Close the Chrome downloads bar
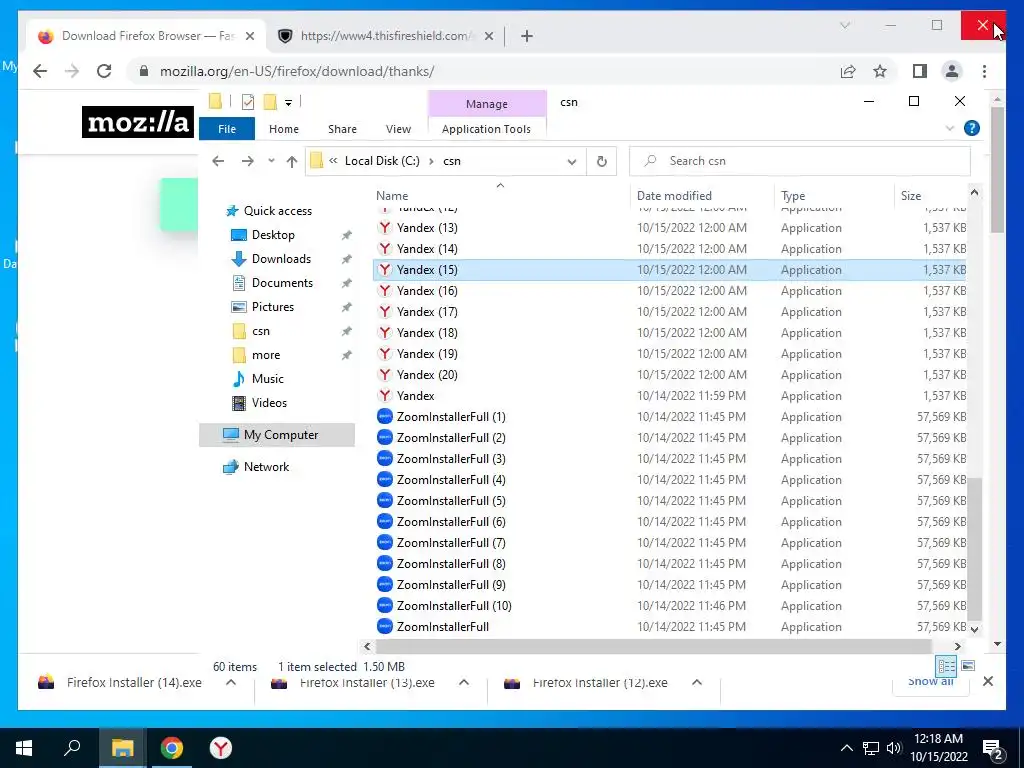This screenshot has height=768, width=1024. coord(987,682)
